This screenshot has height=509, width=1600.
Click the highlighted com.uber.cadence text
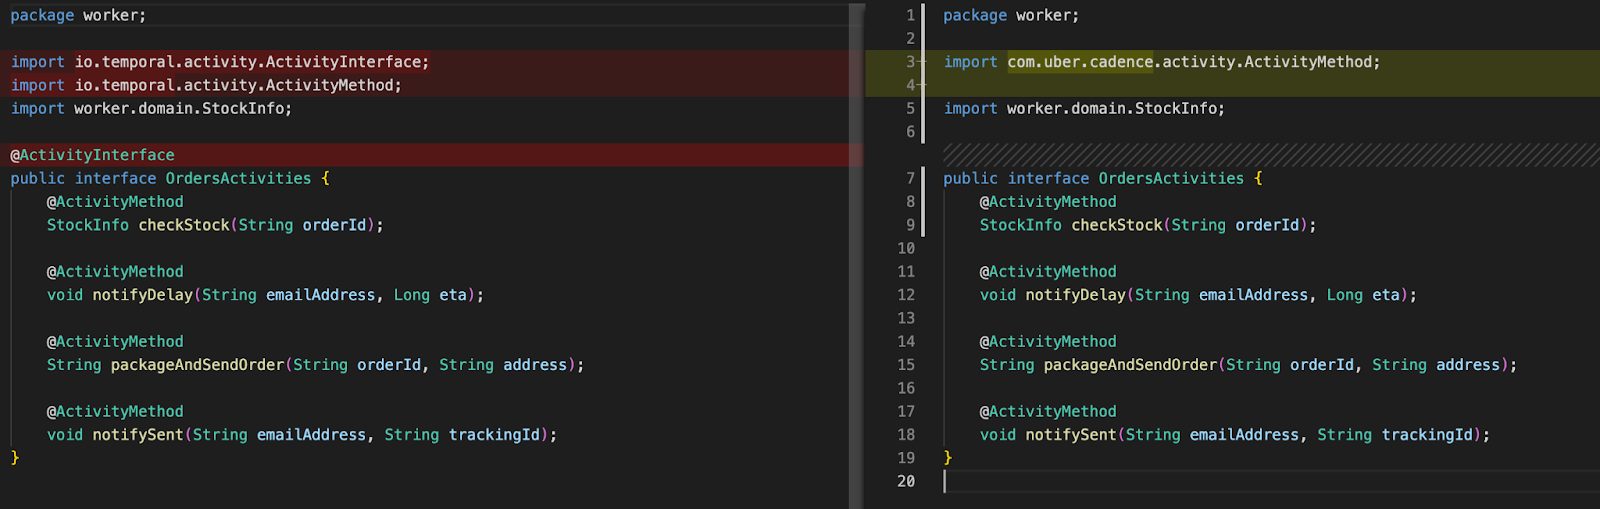[1080, 62]
